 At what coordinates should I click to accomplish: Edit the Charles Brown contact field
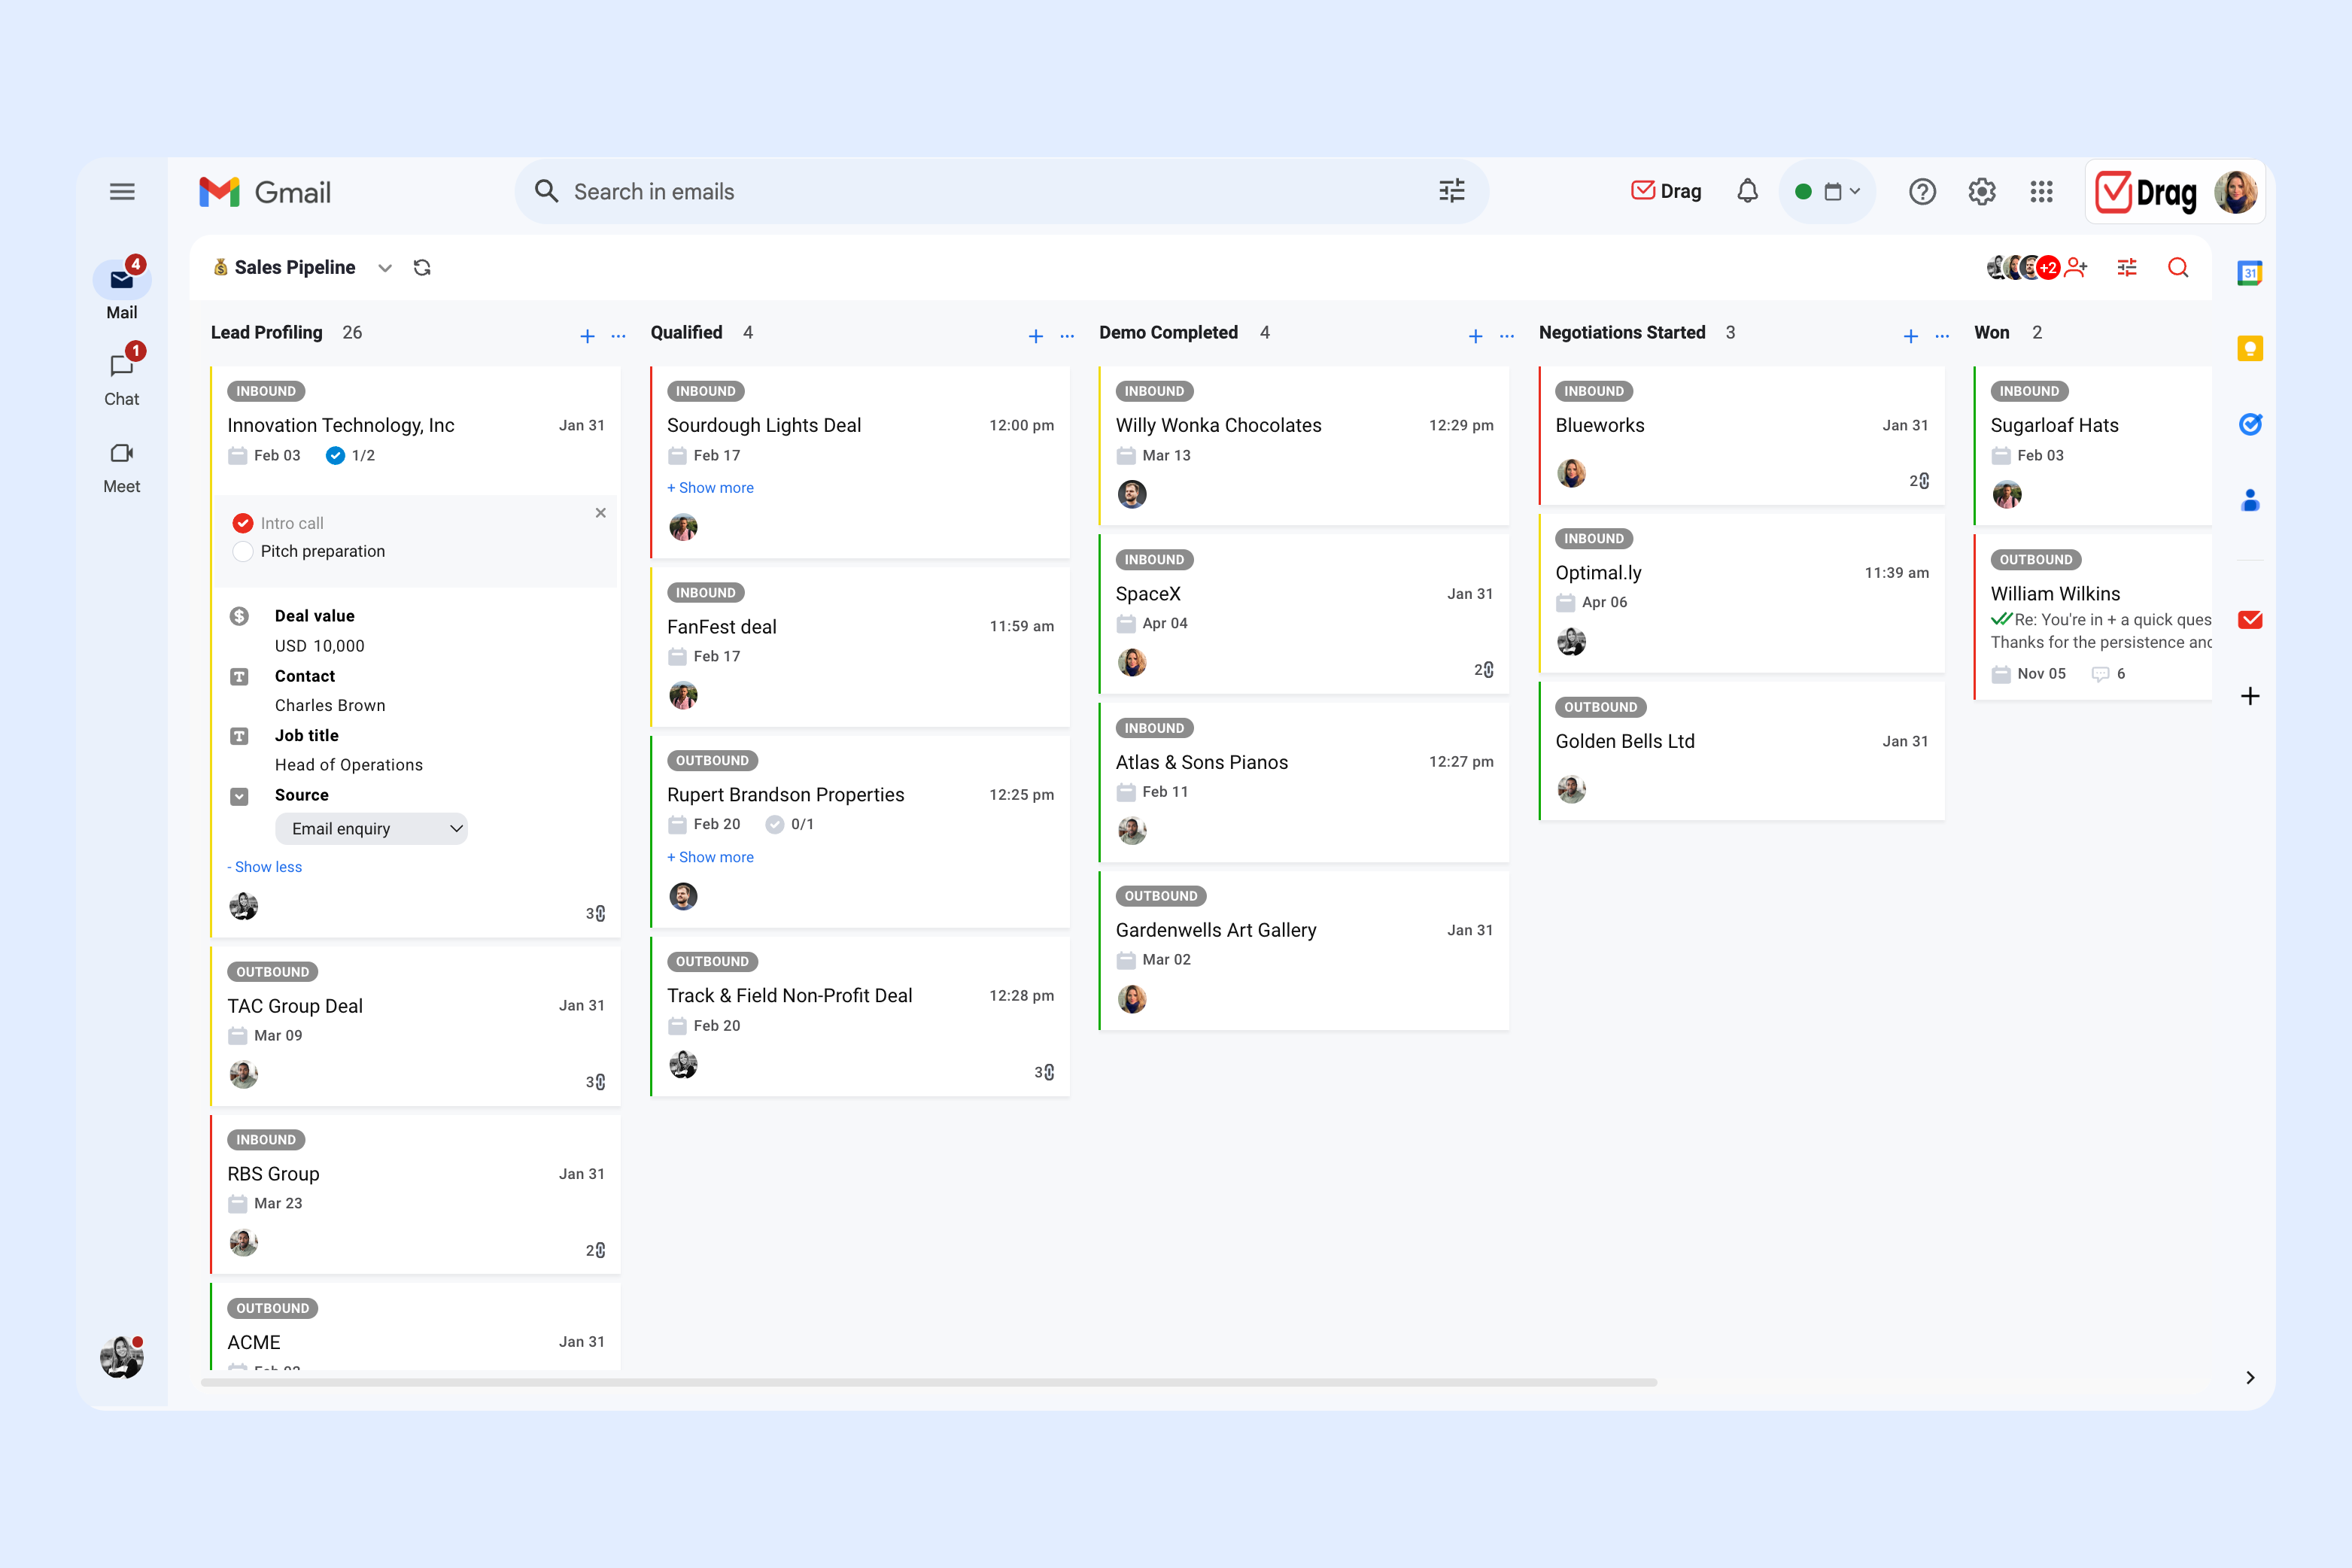(x=330, y=705)
